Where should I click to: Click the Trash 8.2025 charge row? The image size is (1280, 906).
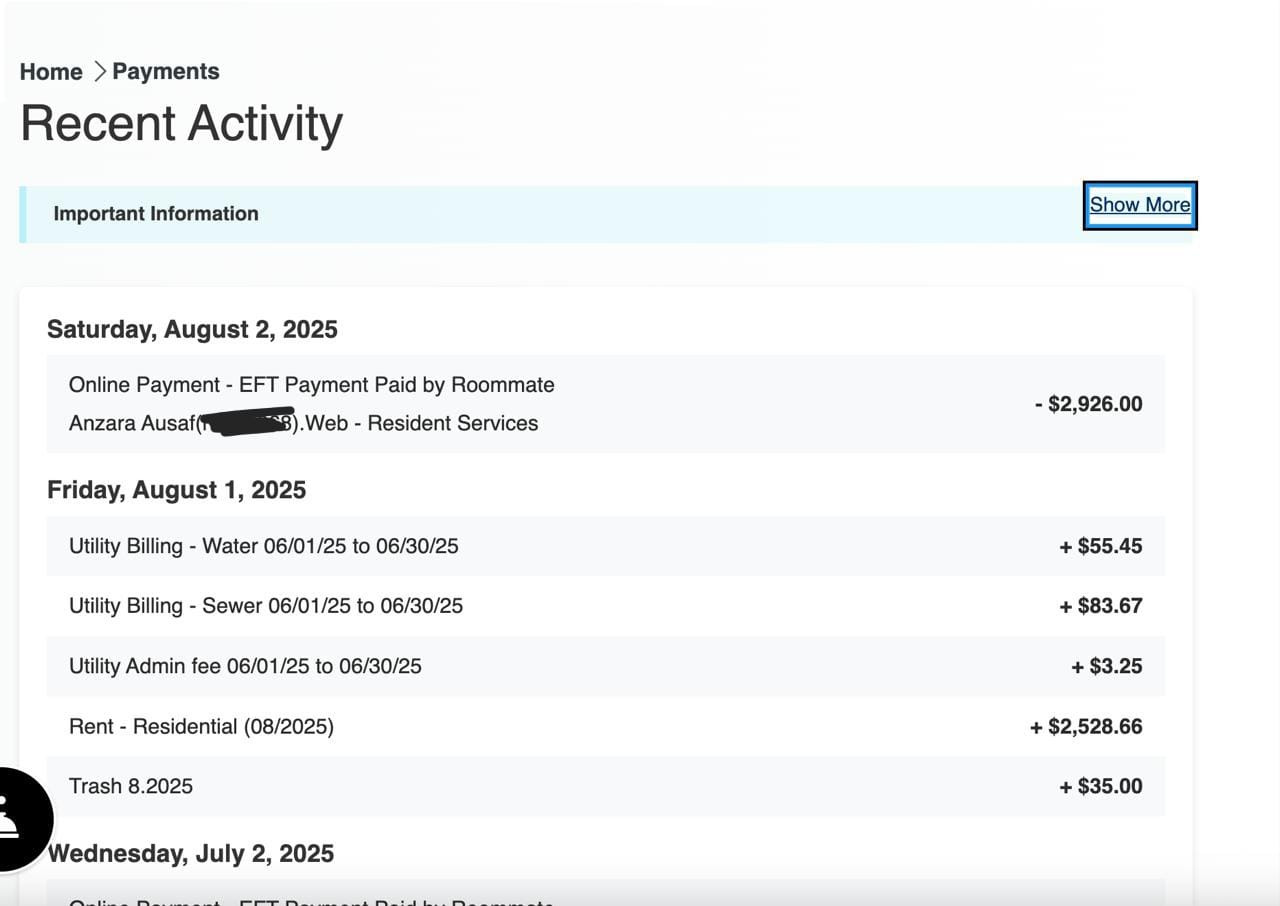131,786
